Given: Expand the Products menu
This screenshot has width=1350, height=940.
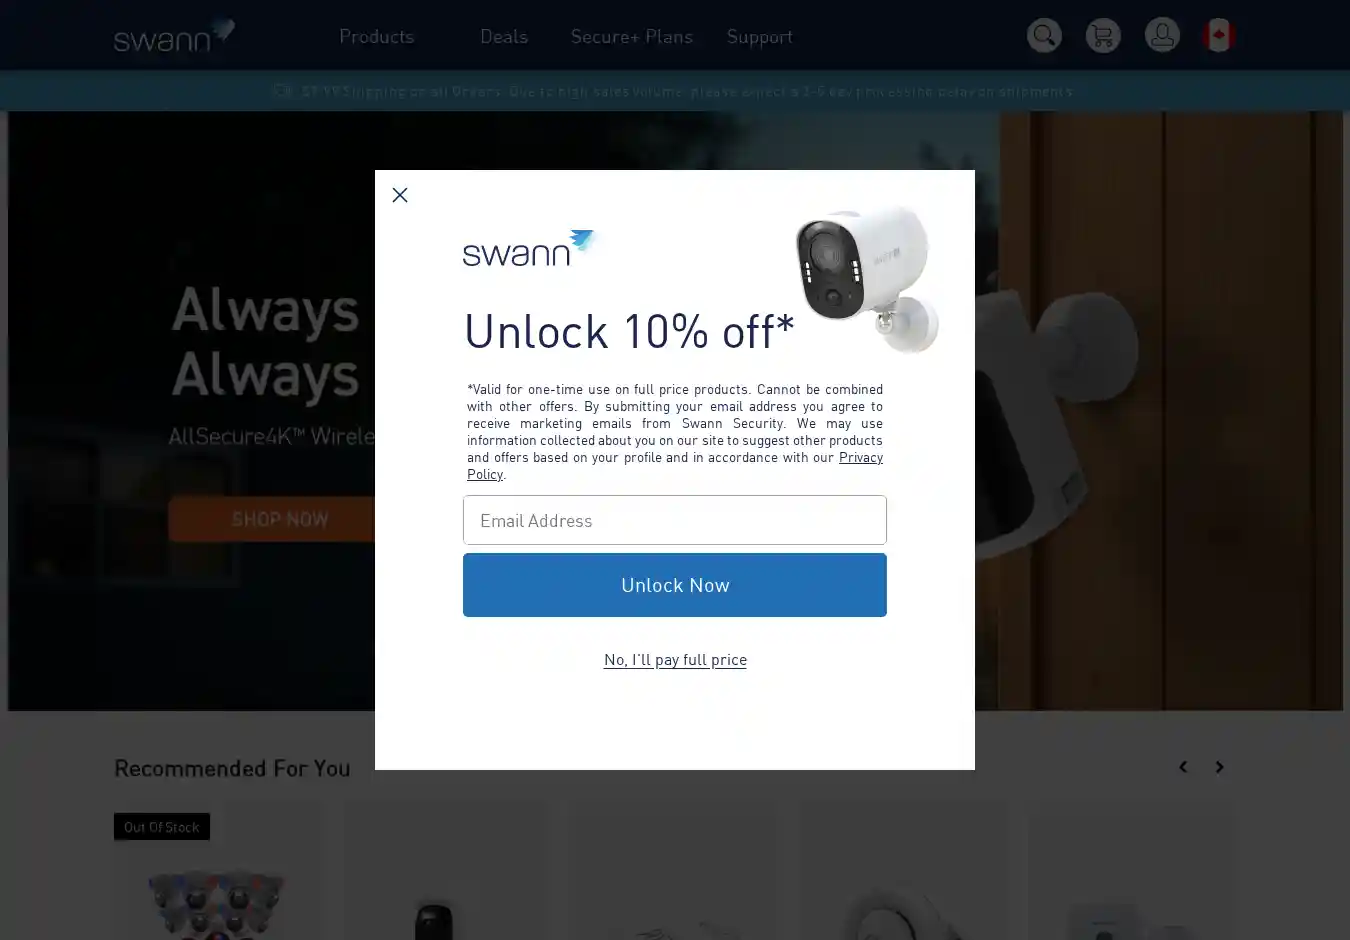Looking at the screenshot, I should point(376,36).
